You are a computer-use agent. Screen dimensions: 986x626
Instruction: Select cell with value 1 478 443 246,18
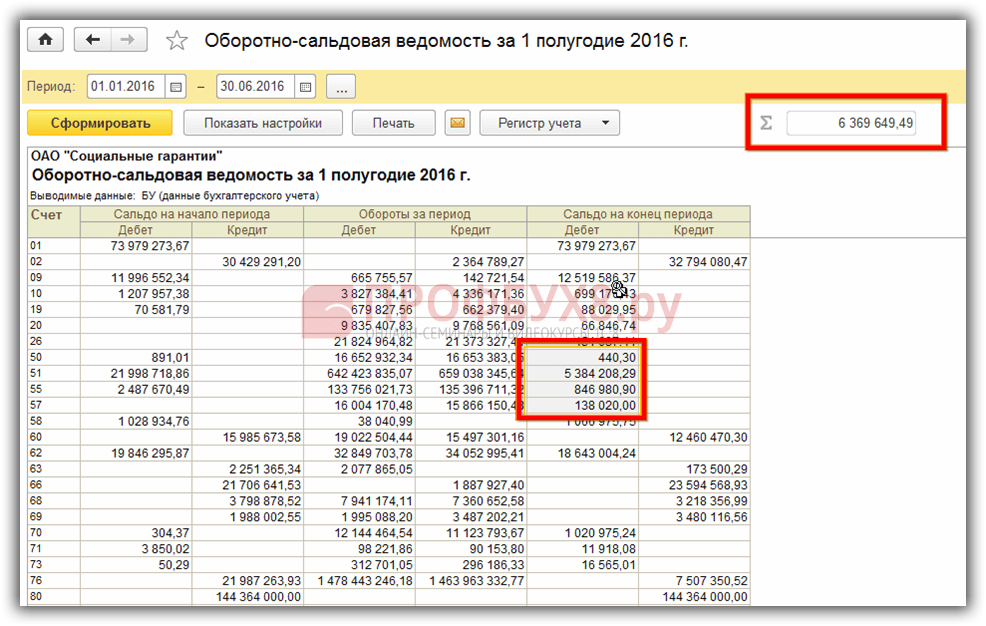click(359, 581)
